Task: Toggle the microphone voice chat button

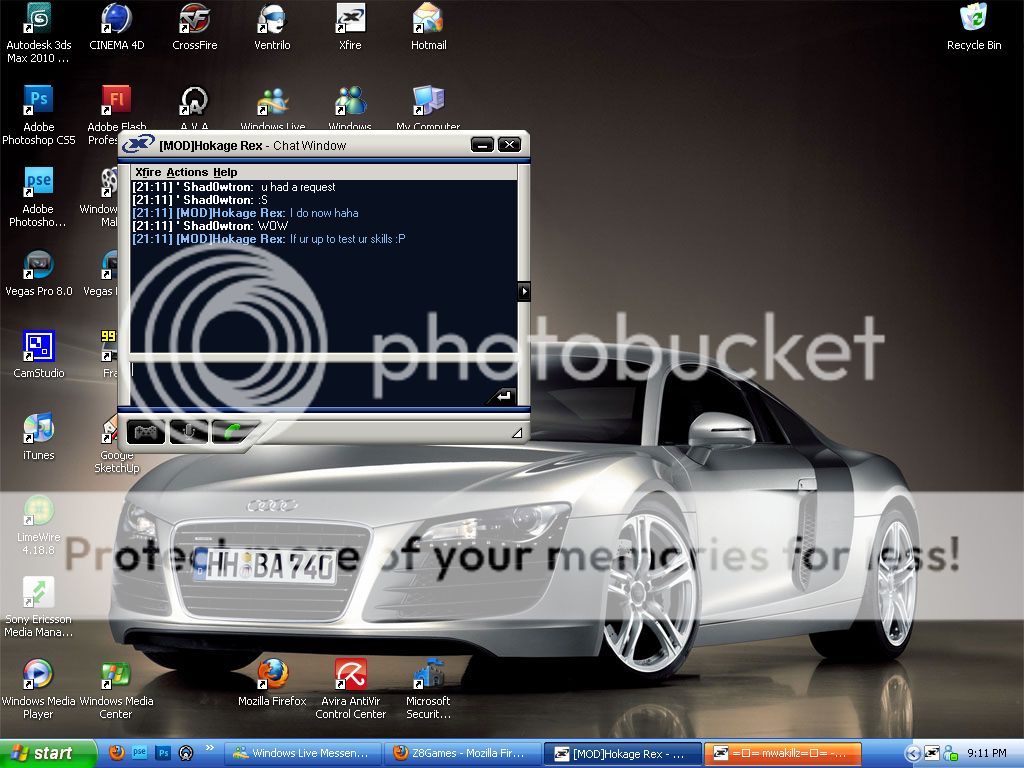Action: [x=188, y=432]
